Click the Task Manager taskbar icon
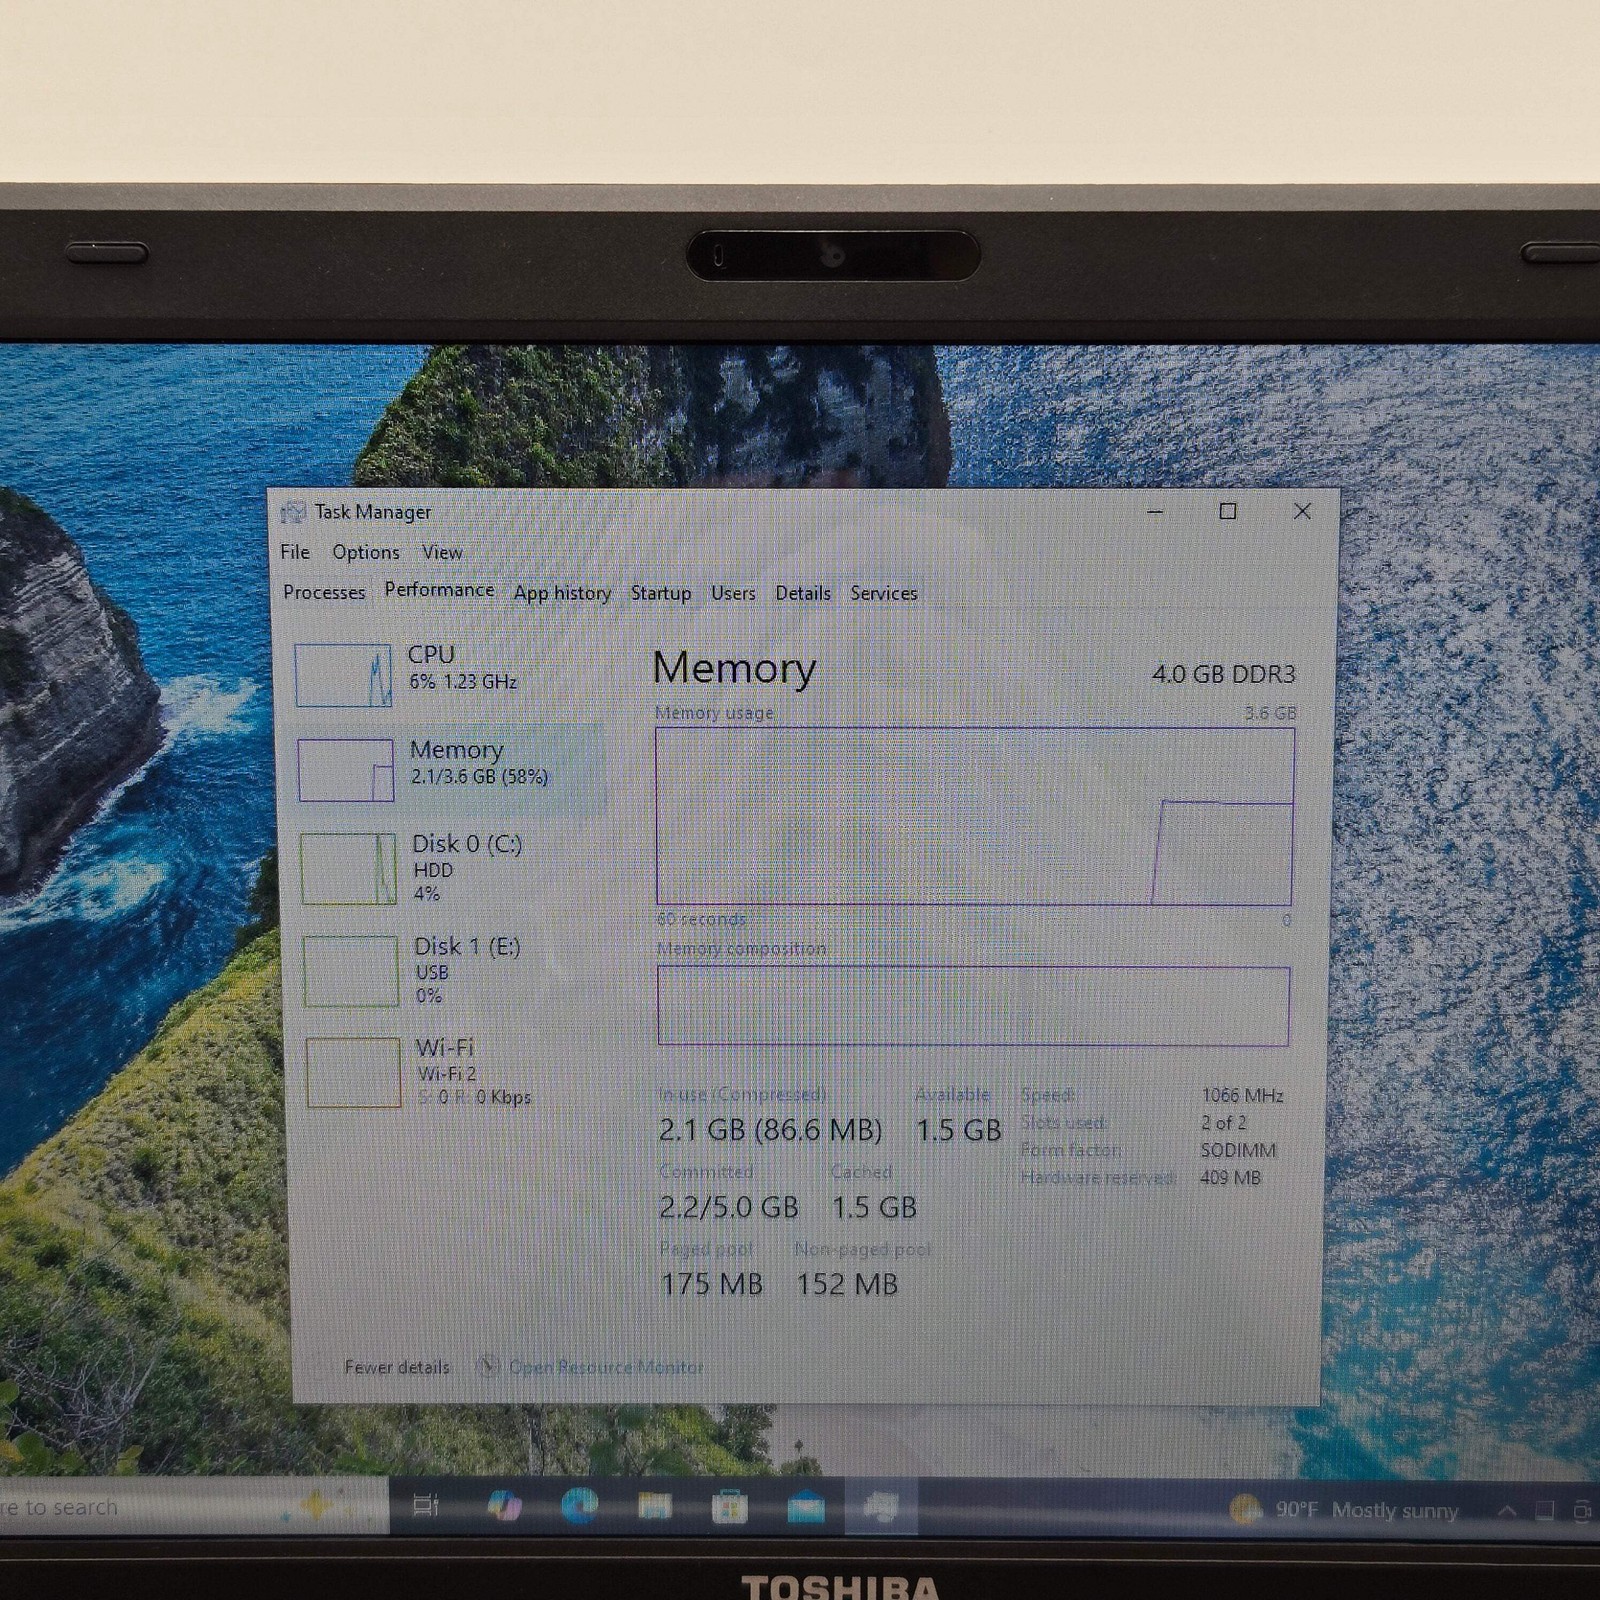 tap(881, 1506)
